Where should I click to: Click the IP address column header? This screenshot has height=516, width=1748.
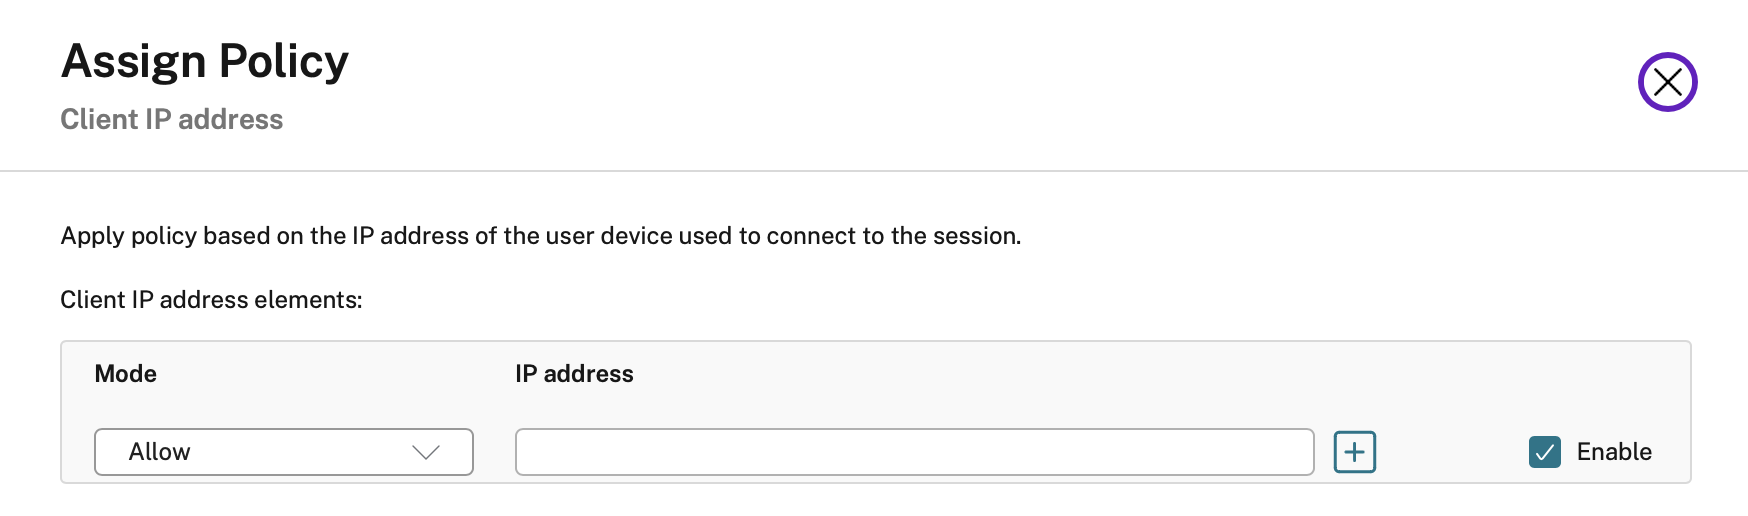click(x=574, y=374)
